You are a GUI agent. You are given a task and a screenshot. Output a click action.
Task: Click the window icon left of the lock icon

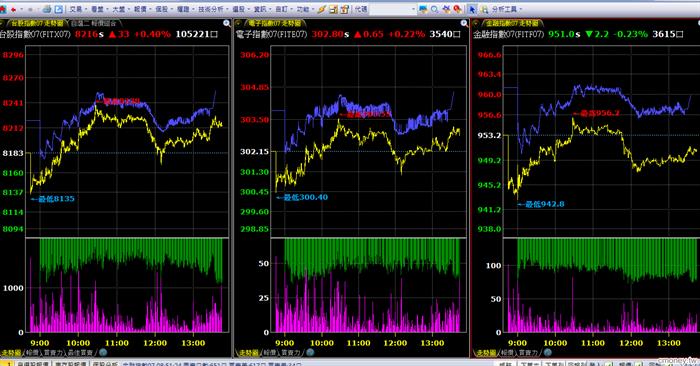click(x=333, y=9)
